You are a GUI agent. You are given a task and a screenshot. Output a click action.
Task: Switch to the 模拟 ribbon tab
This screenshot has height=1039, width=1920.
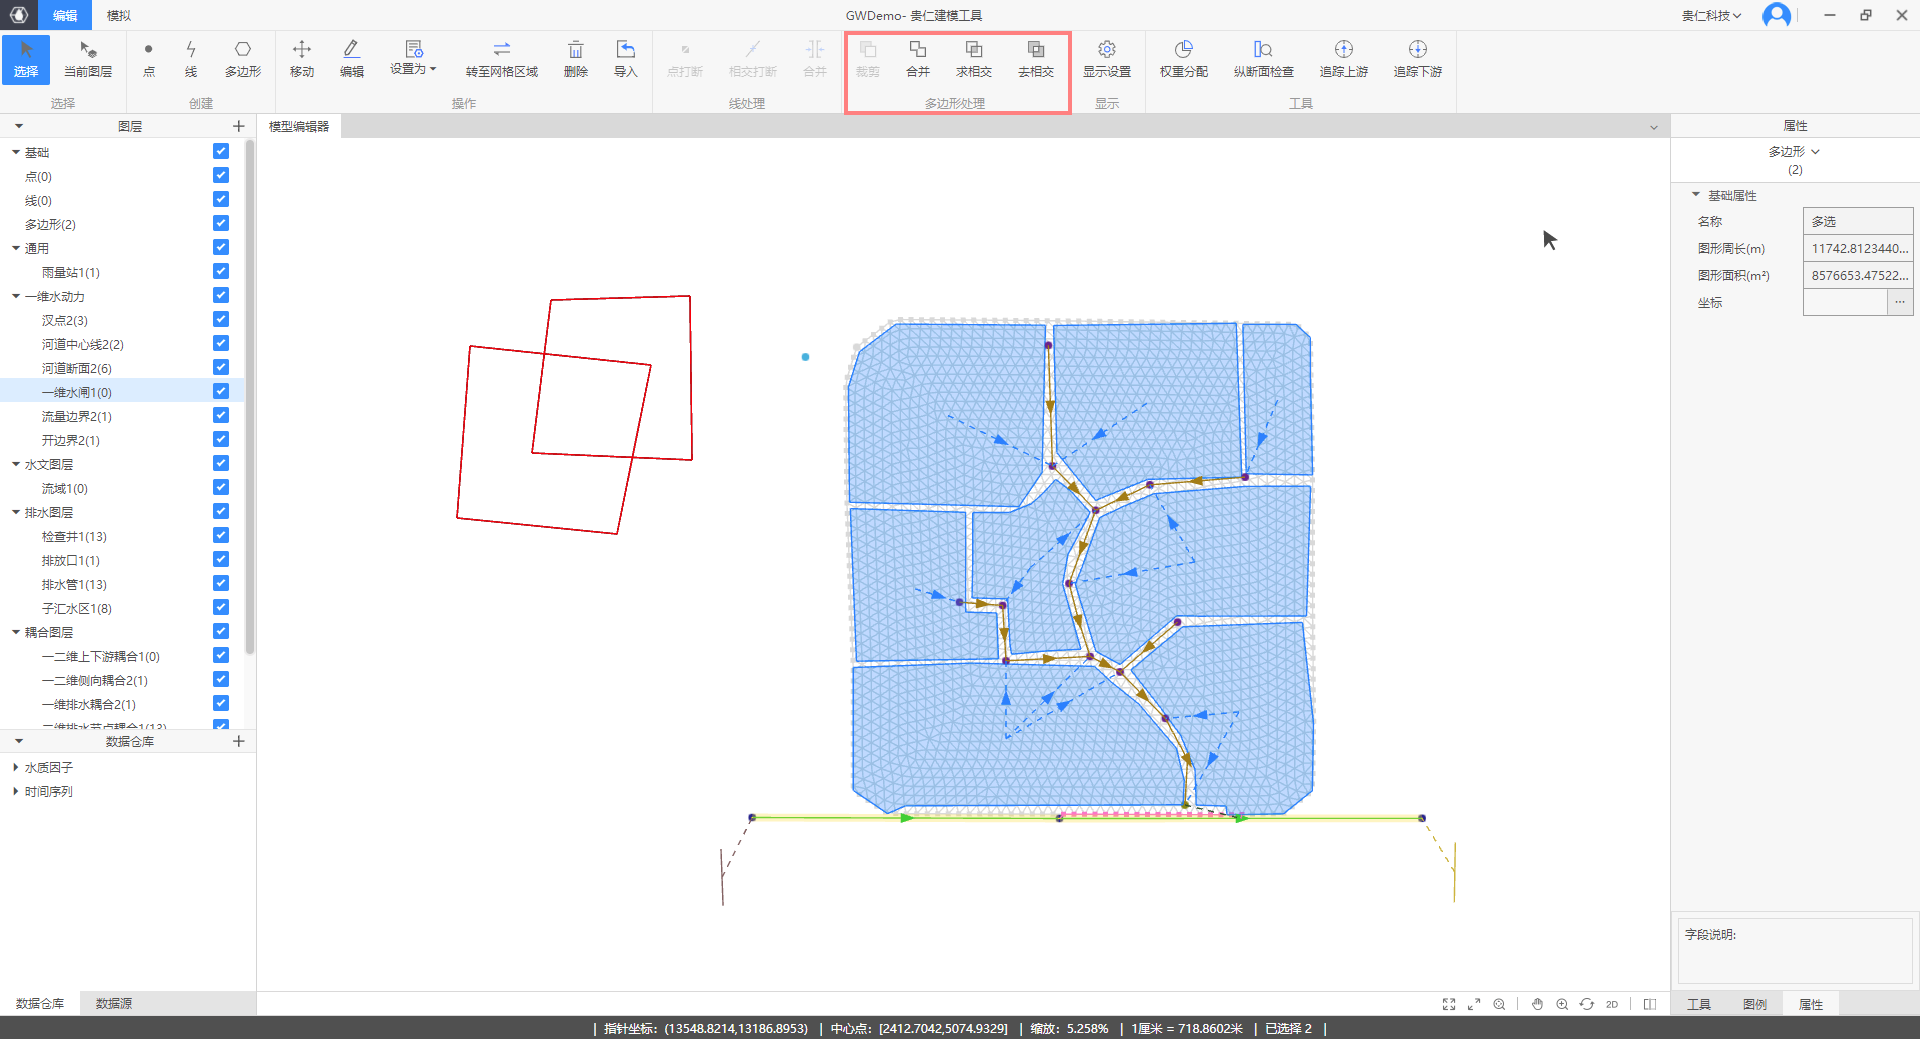(x=119, y=15)
